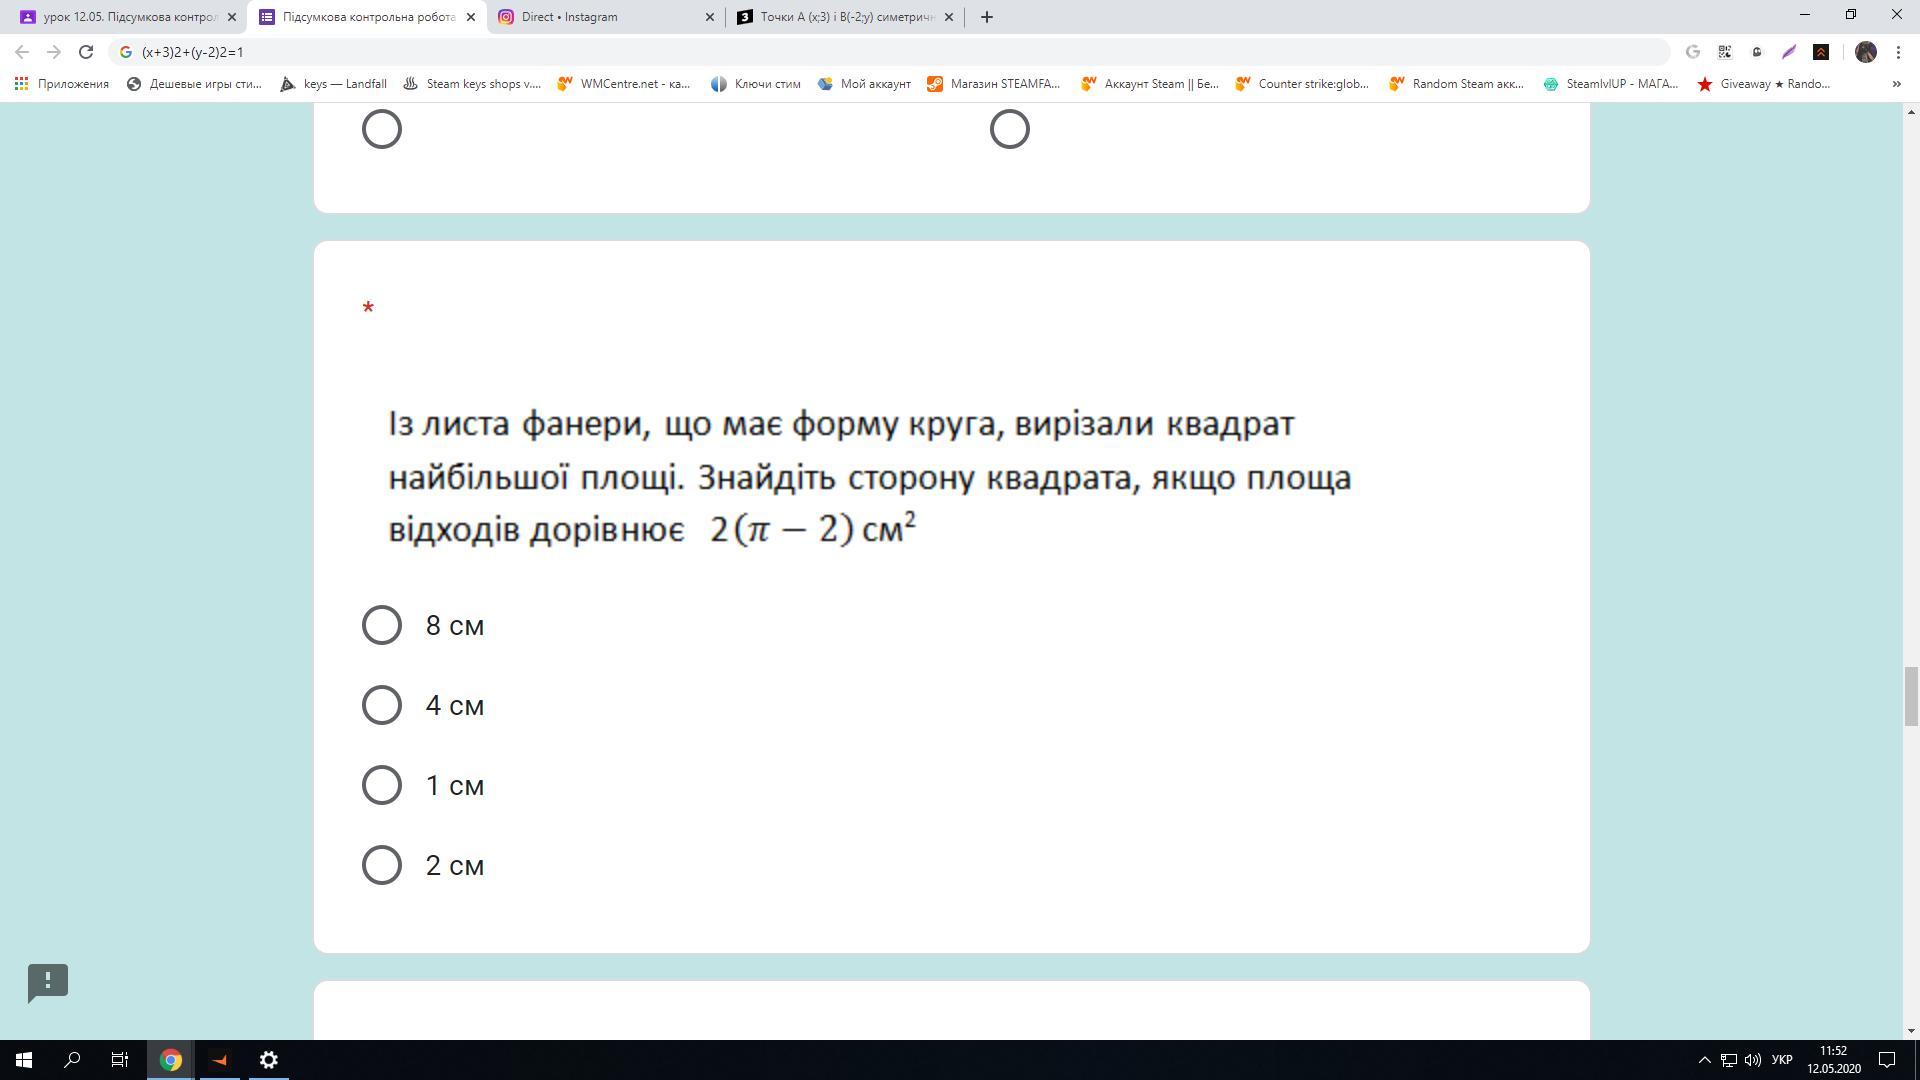Open Chrome menu with three dots

1898,52
